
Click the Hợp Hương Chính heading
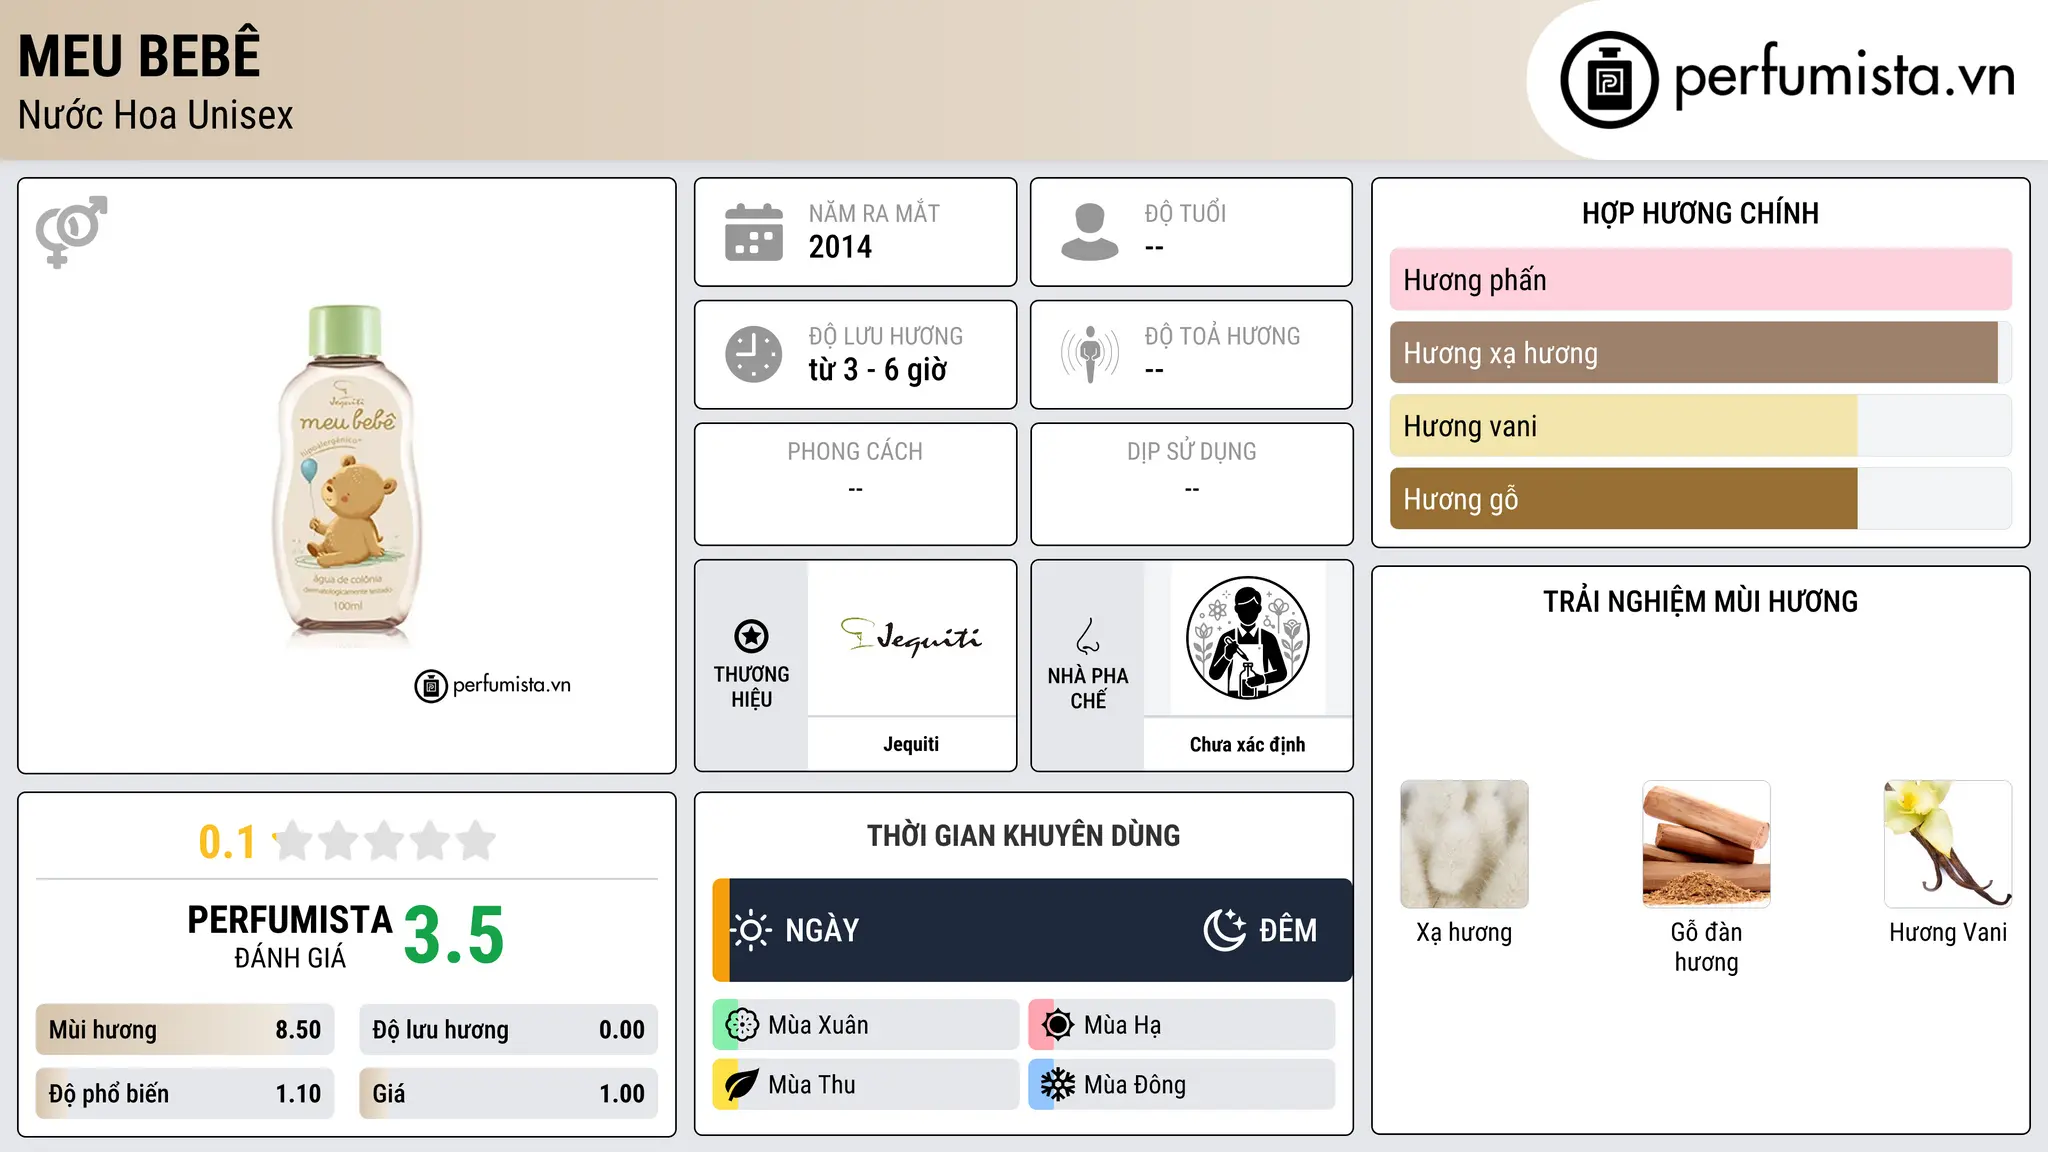1700,213
